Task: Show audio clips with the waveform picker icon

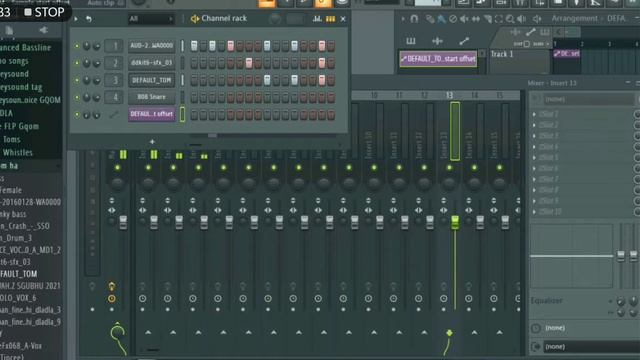Action: coord(437,41)
